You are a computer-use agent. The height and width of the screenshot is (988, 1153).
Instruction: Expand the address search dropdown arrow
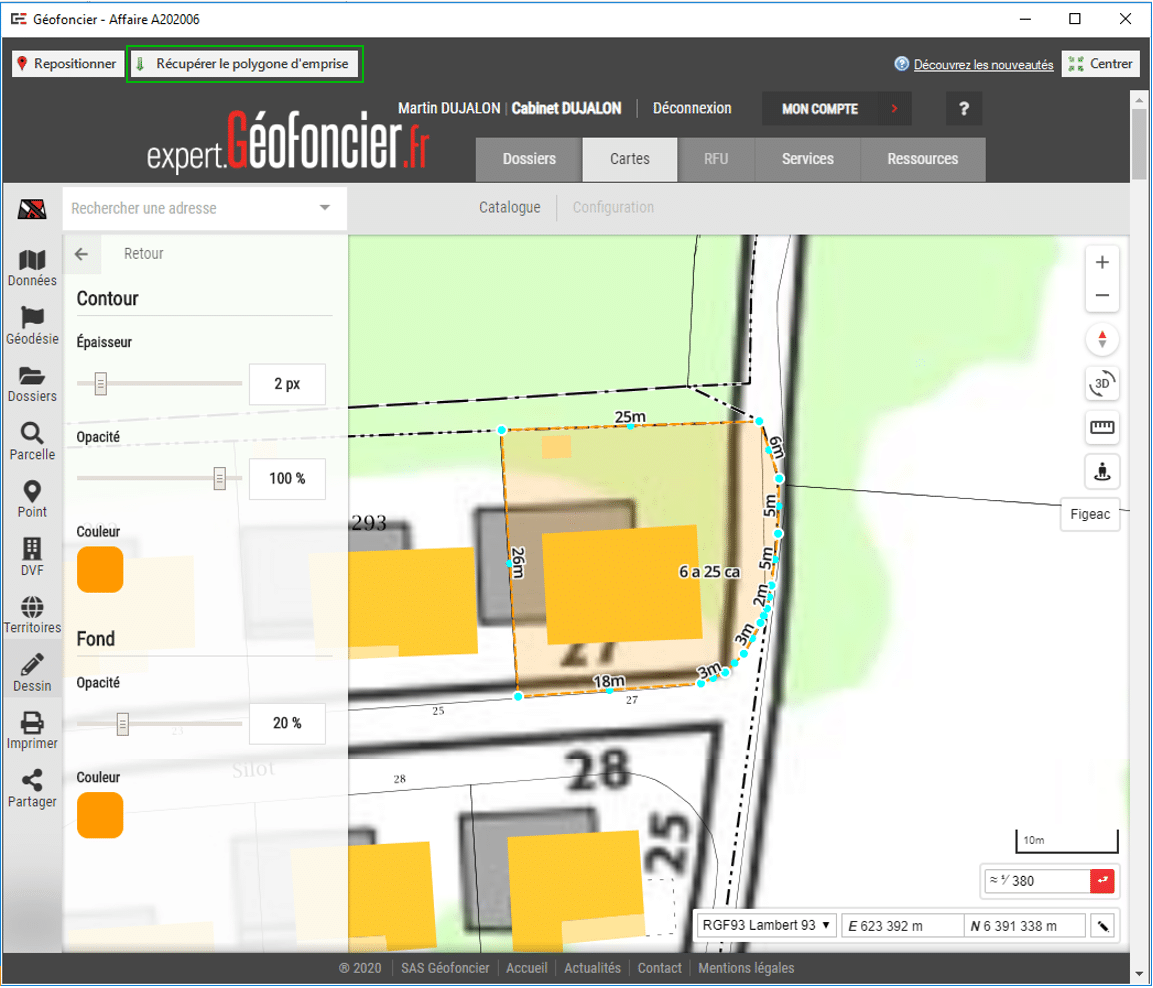point(324,208)
